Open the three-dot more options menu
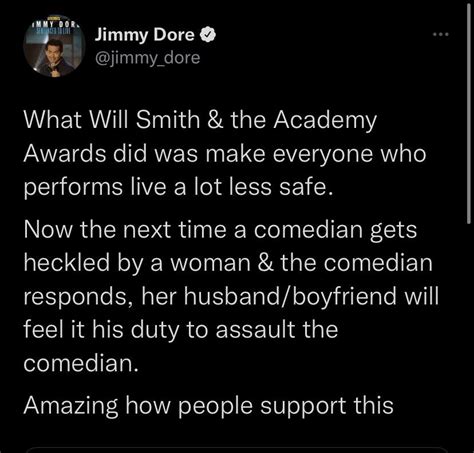This screenshot has height=453, width=474. coord(441,34)
